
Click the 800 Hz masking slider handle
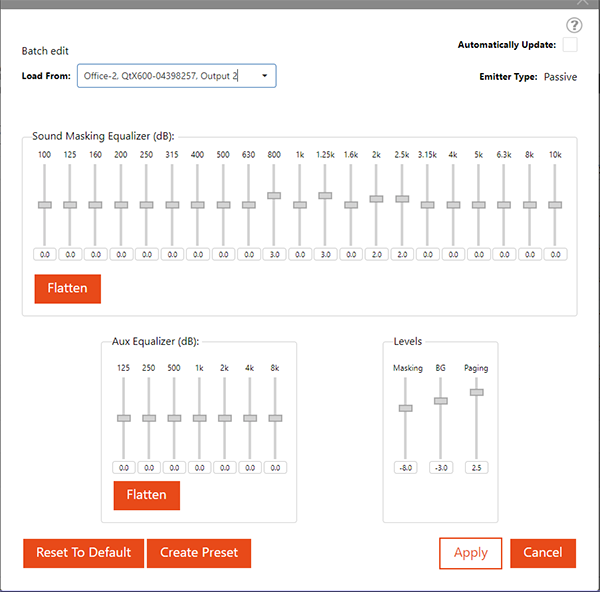(274, 196)
